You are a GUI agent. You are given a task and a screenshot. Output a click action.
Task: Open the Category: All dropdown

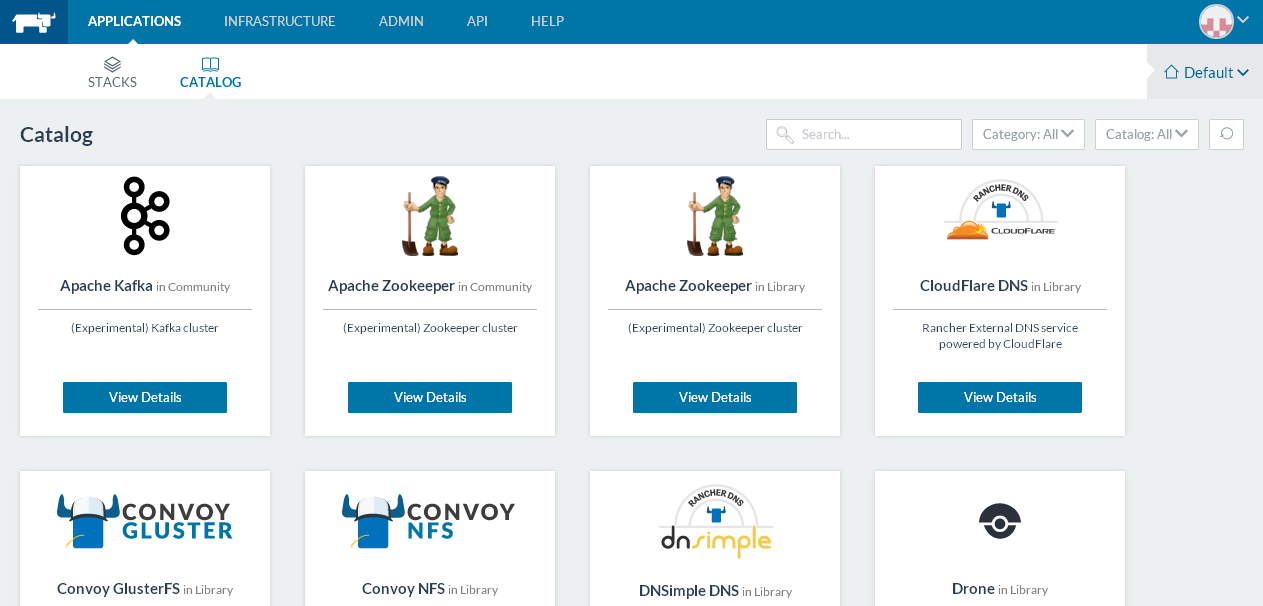1028,134
